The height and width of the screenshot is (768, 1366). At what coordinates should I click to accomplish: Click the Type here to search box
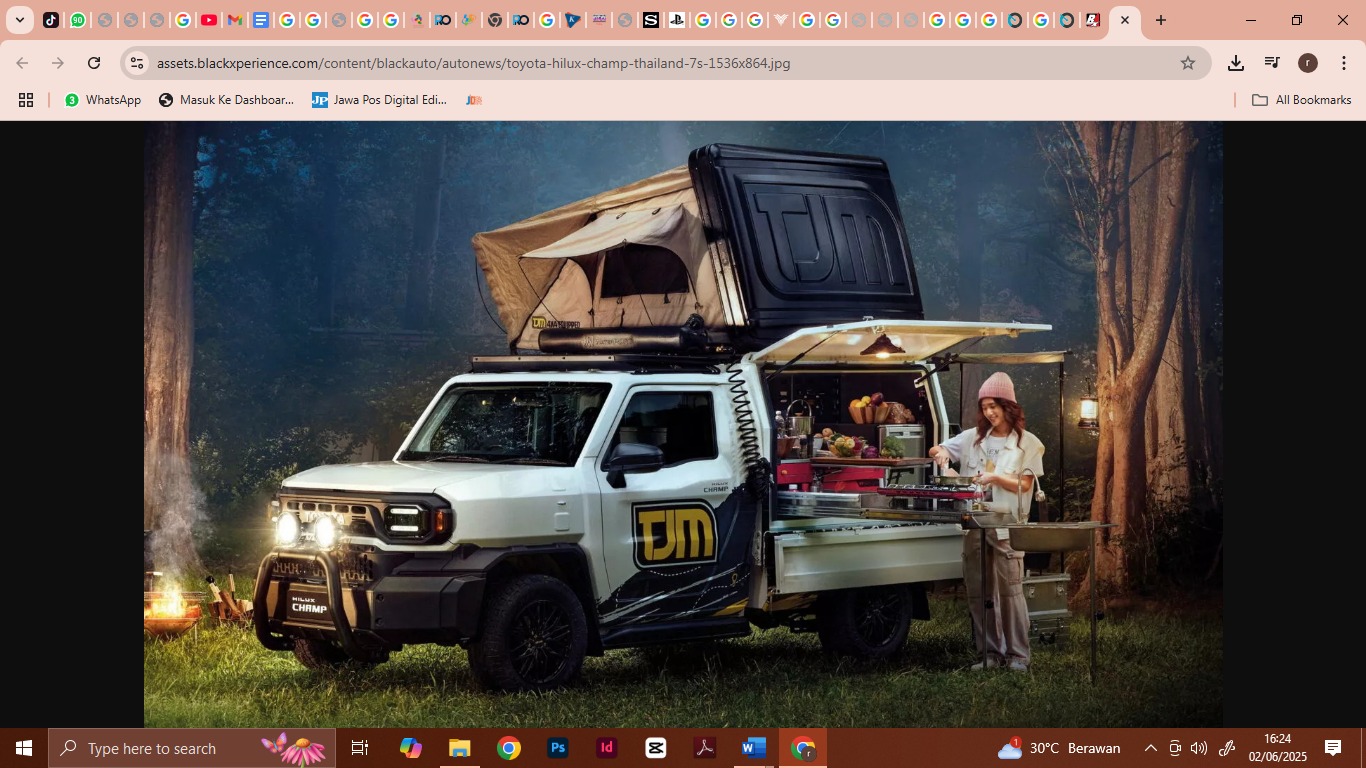pos(192,748)
